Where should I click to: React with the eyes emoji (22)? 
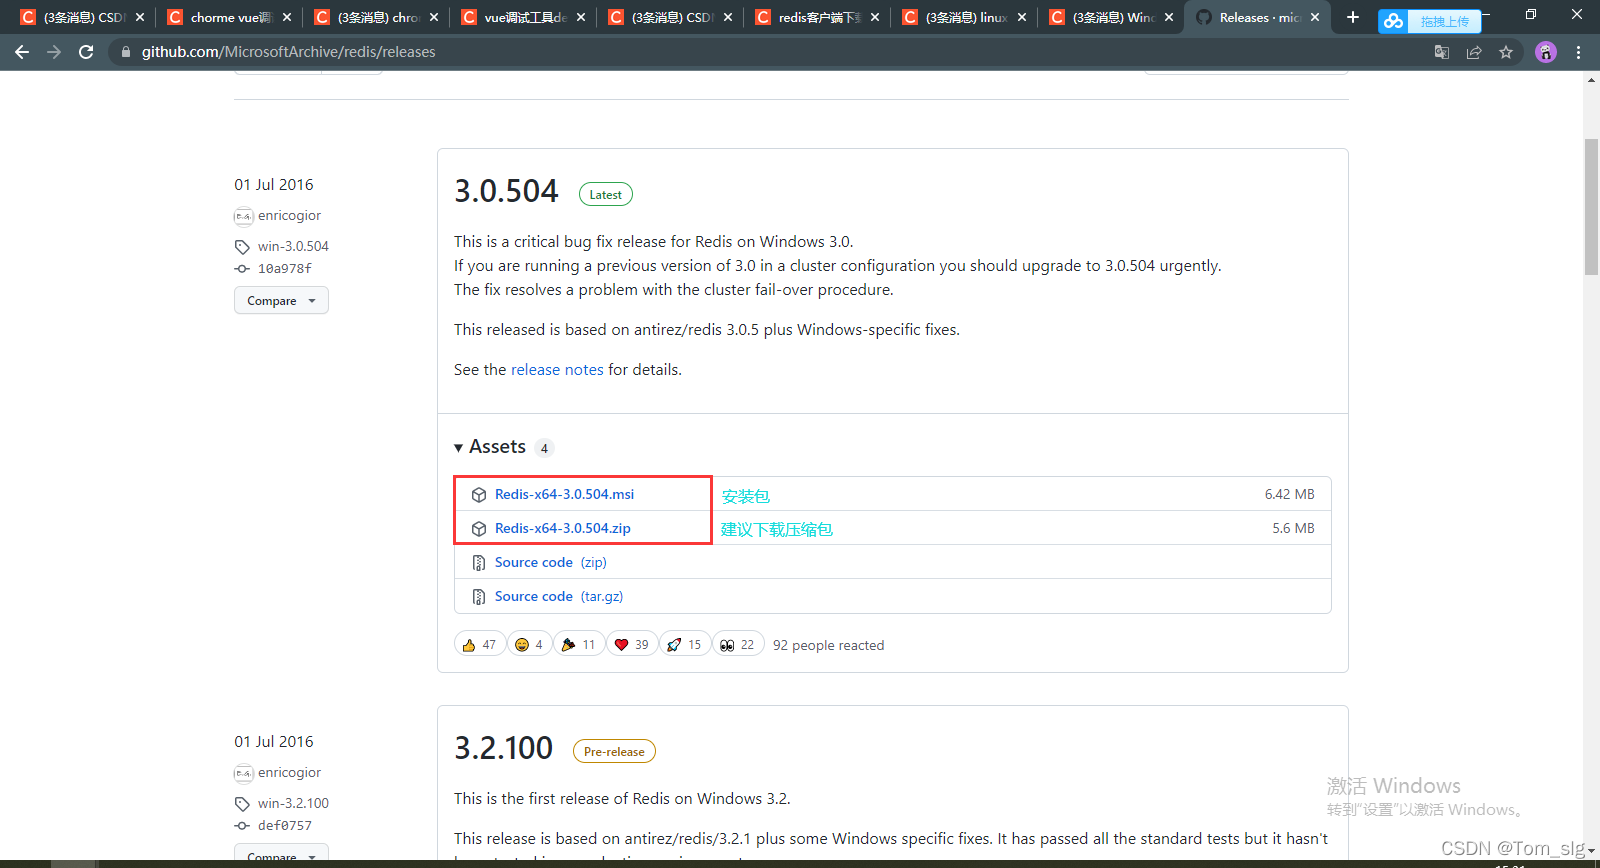click(738, 644)
